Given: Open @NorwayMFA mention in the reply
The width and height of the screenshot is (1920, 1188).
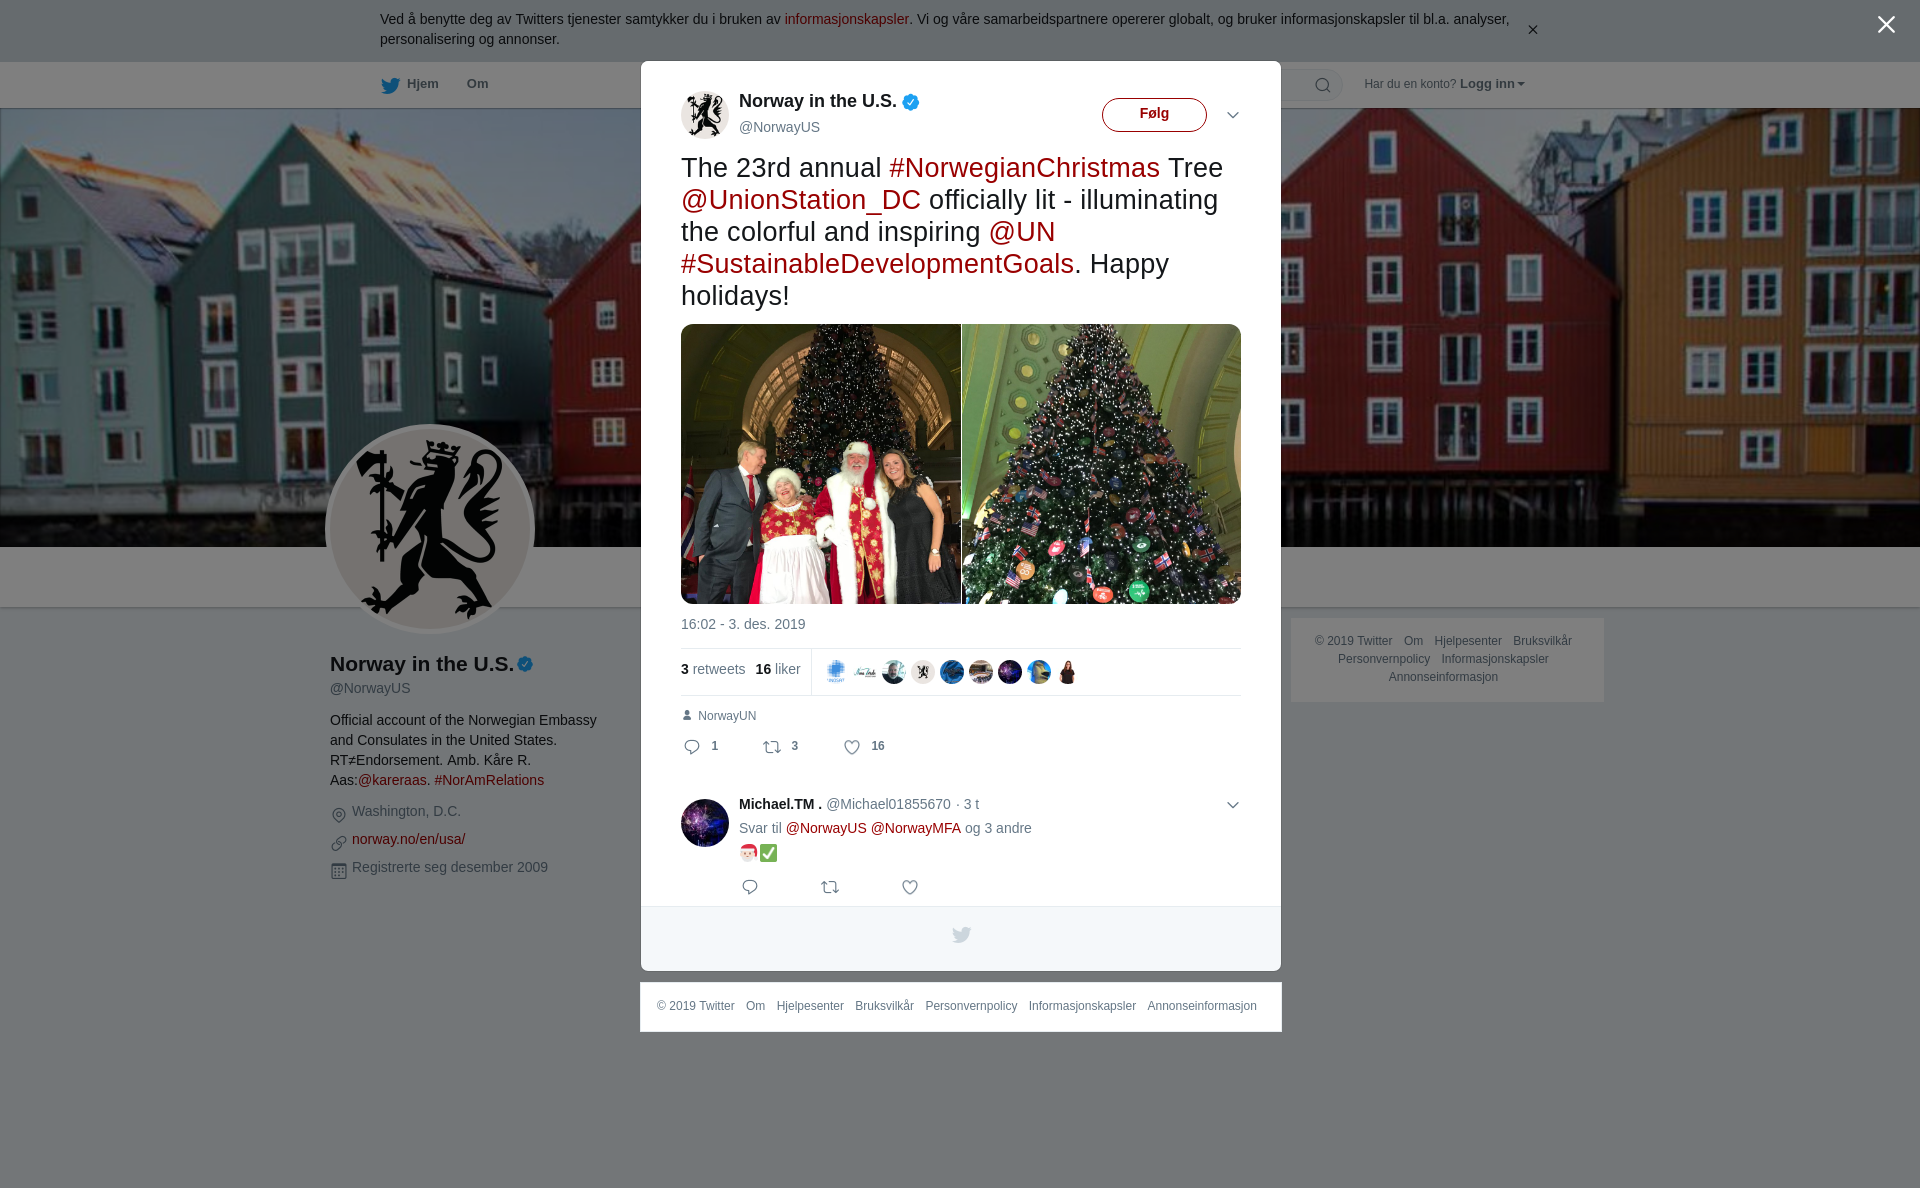Looking at the screenshot, I should 915,828.
